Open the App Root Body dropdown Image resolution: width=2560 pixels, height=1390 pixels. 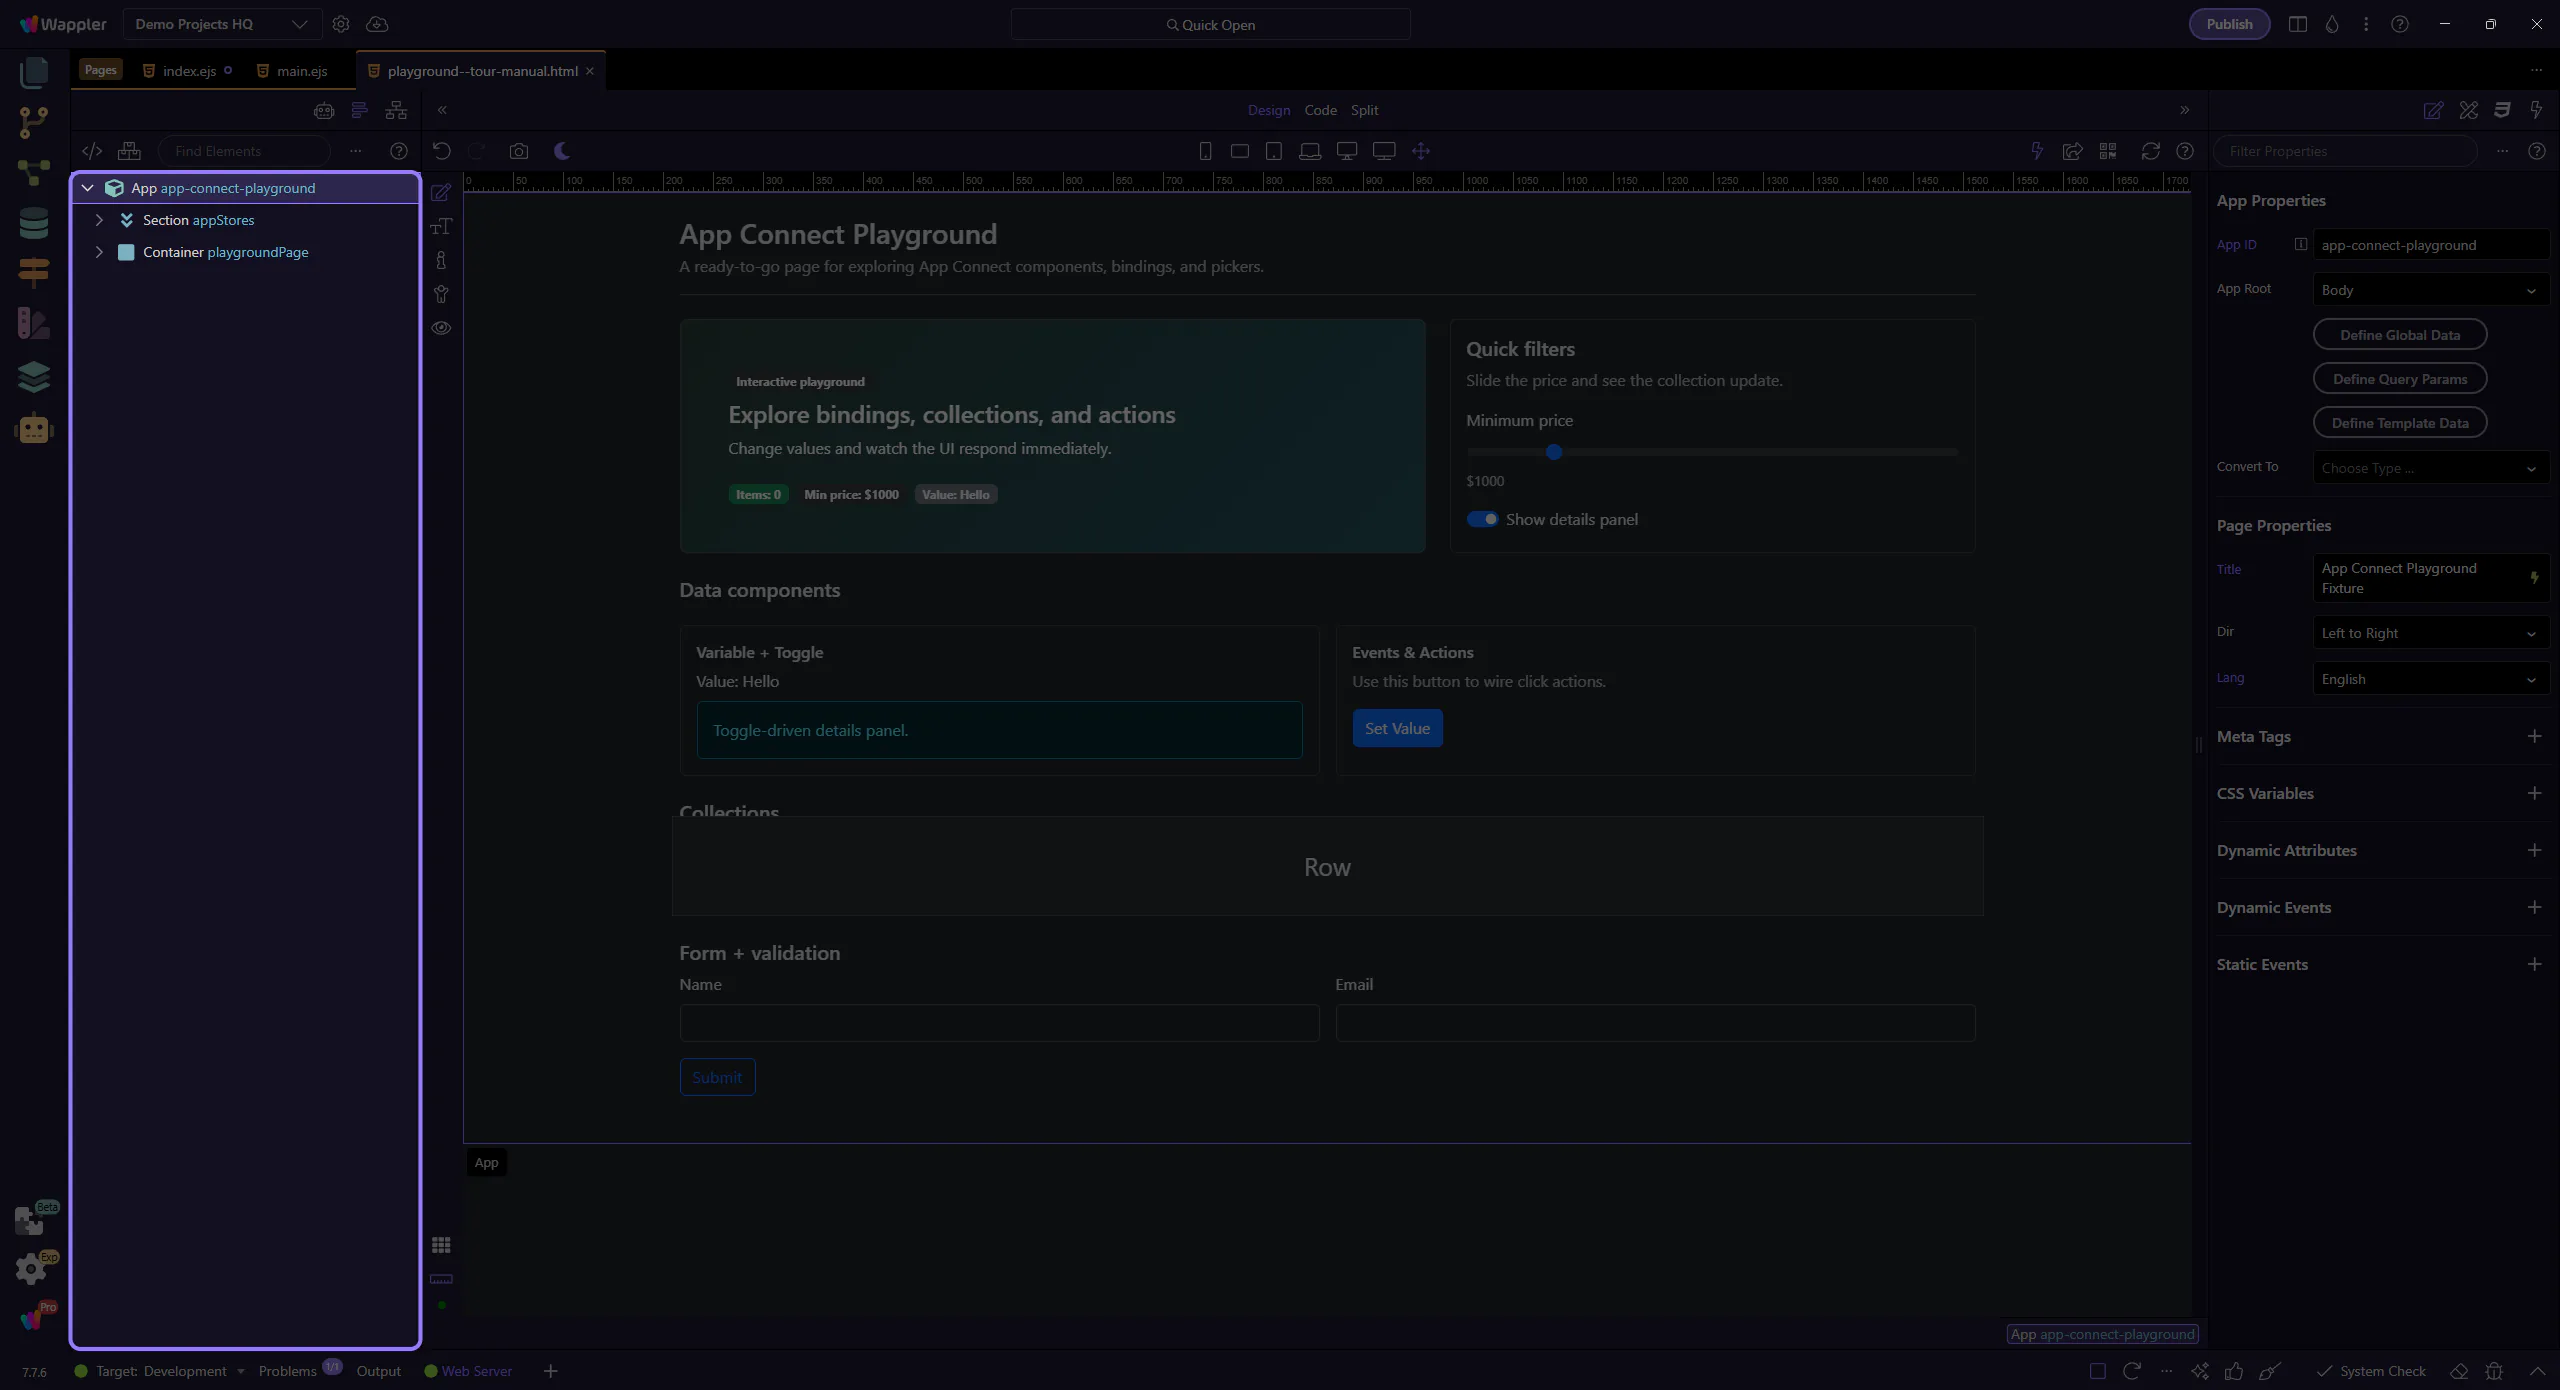click(2428, 290)
